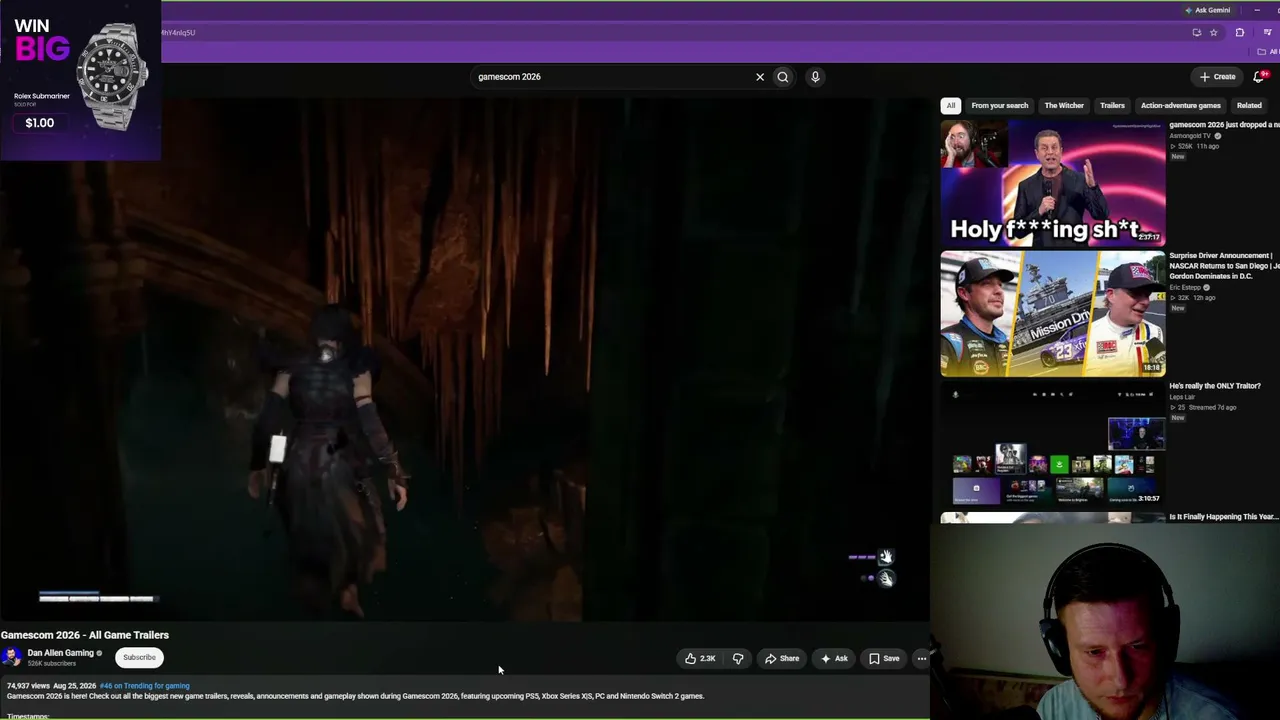Like the video with thumbs up

point(700,658)
